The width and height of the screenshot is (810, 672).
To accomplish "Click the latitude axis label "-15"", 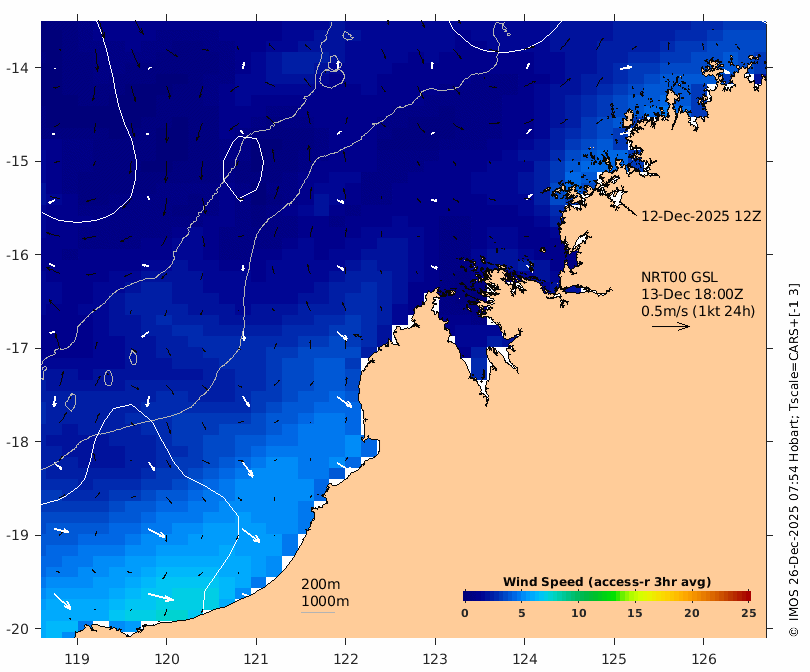I will (17, 161).
